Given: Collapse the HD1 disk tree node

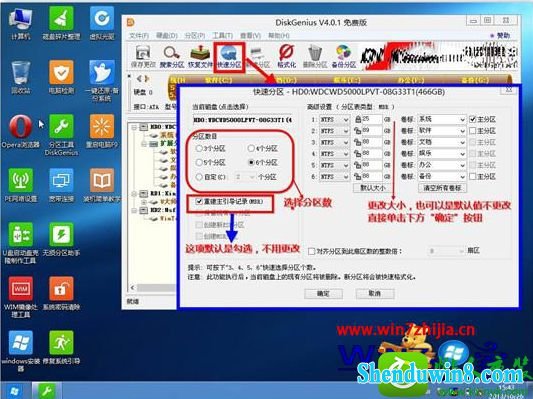Looking at the screenshot, I should point(135,194).
